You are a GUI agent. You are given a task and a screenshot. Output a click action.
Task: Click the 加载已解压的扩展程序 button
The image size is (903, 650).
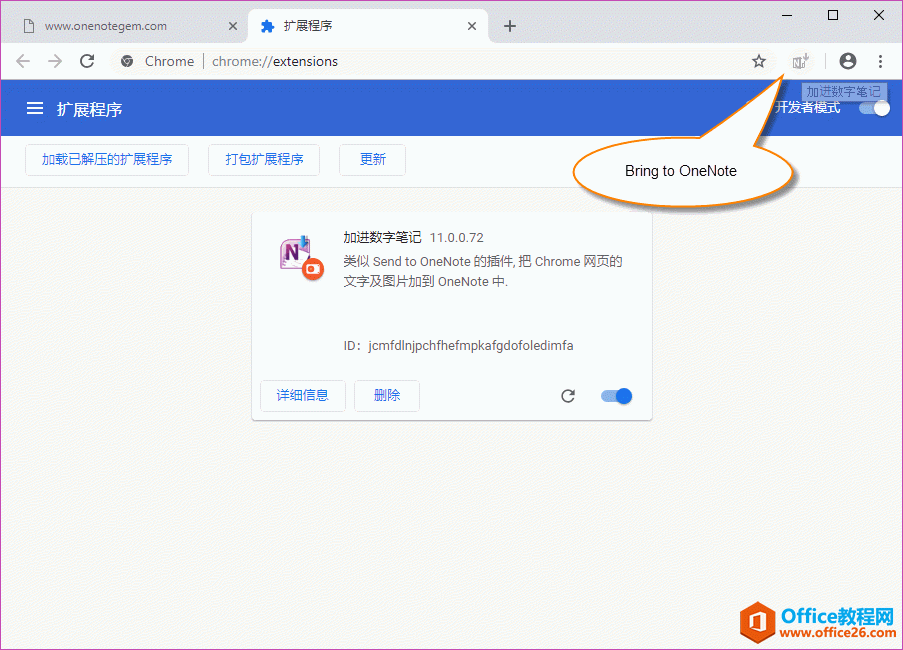tap(106, 159)
